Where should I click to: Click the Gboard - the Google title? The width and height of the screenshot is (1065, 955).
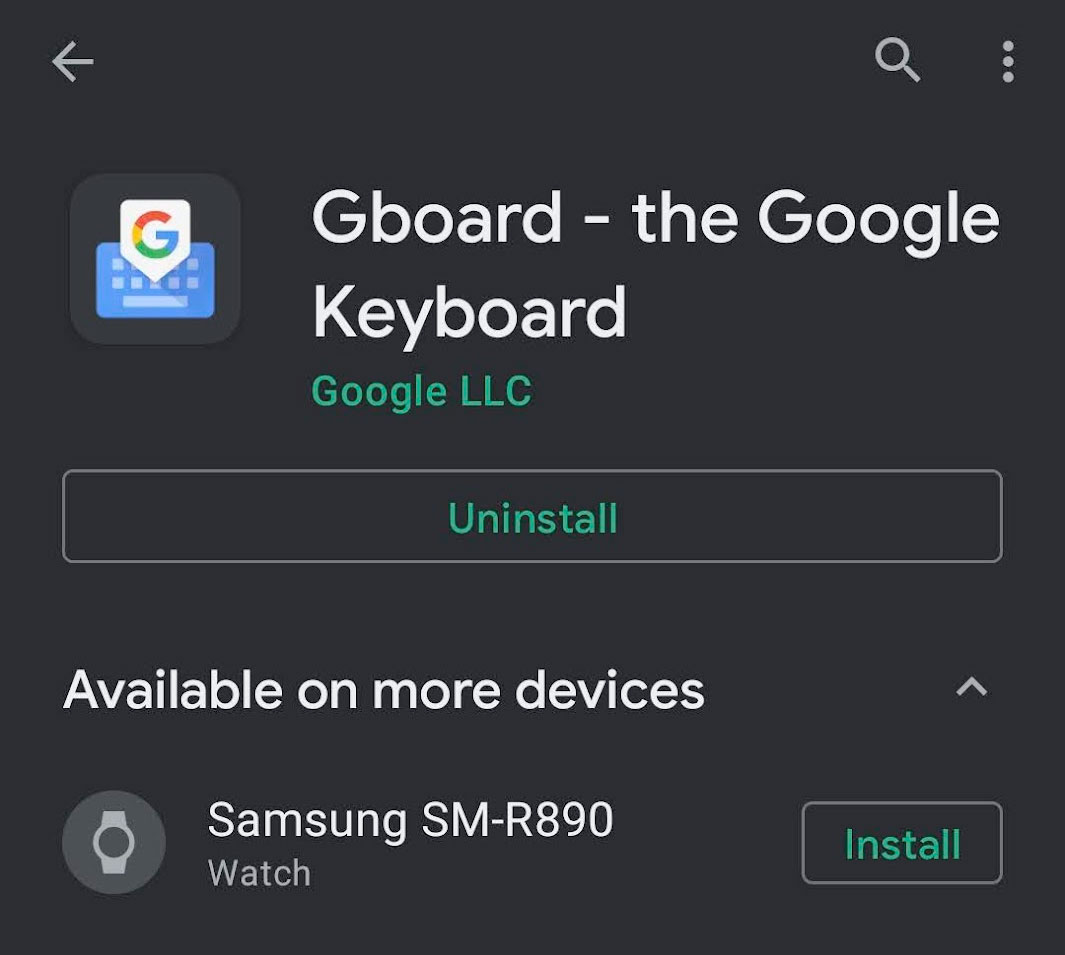click(x=655, y=220)
